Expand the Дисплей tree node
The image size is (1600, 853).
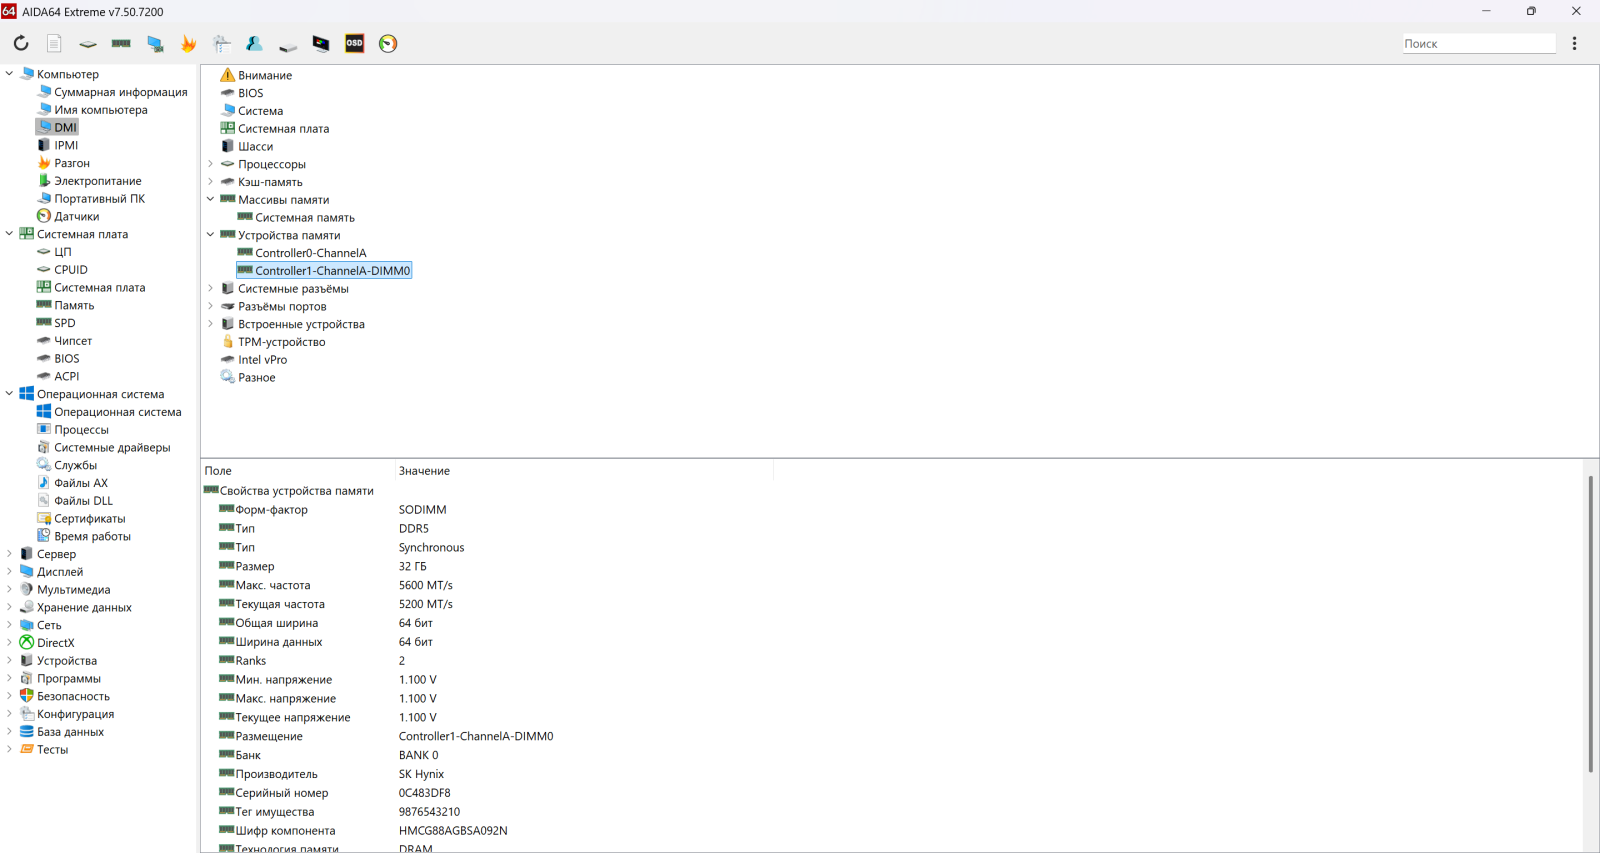click(x=9, y=571)
